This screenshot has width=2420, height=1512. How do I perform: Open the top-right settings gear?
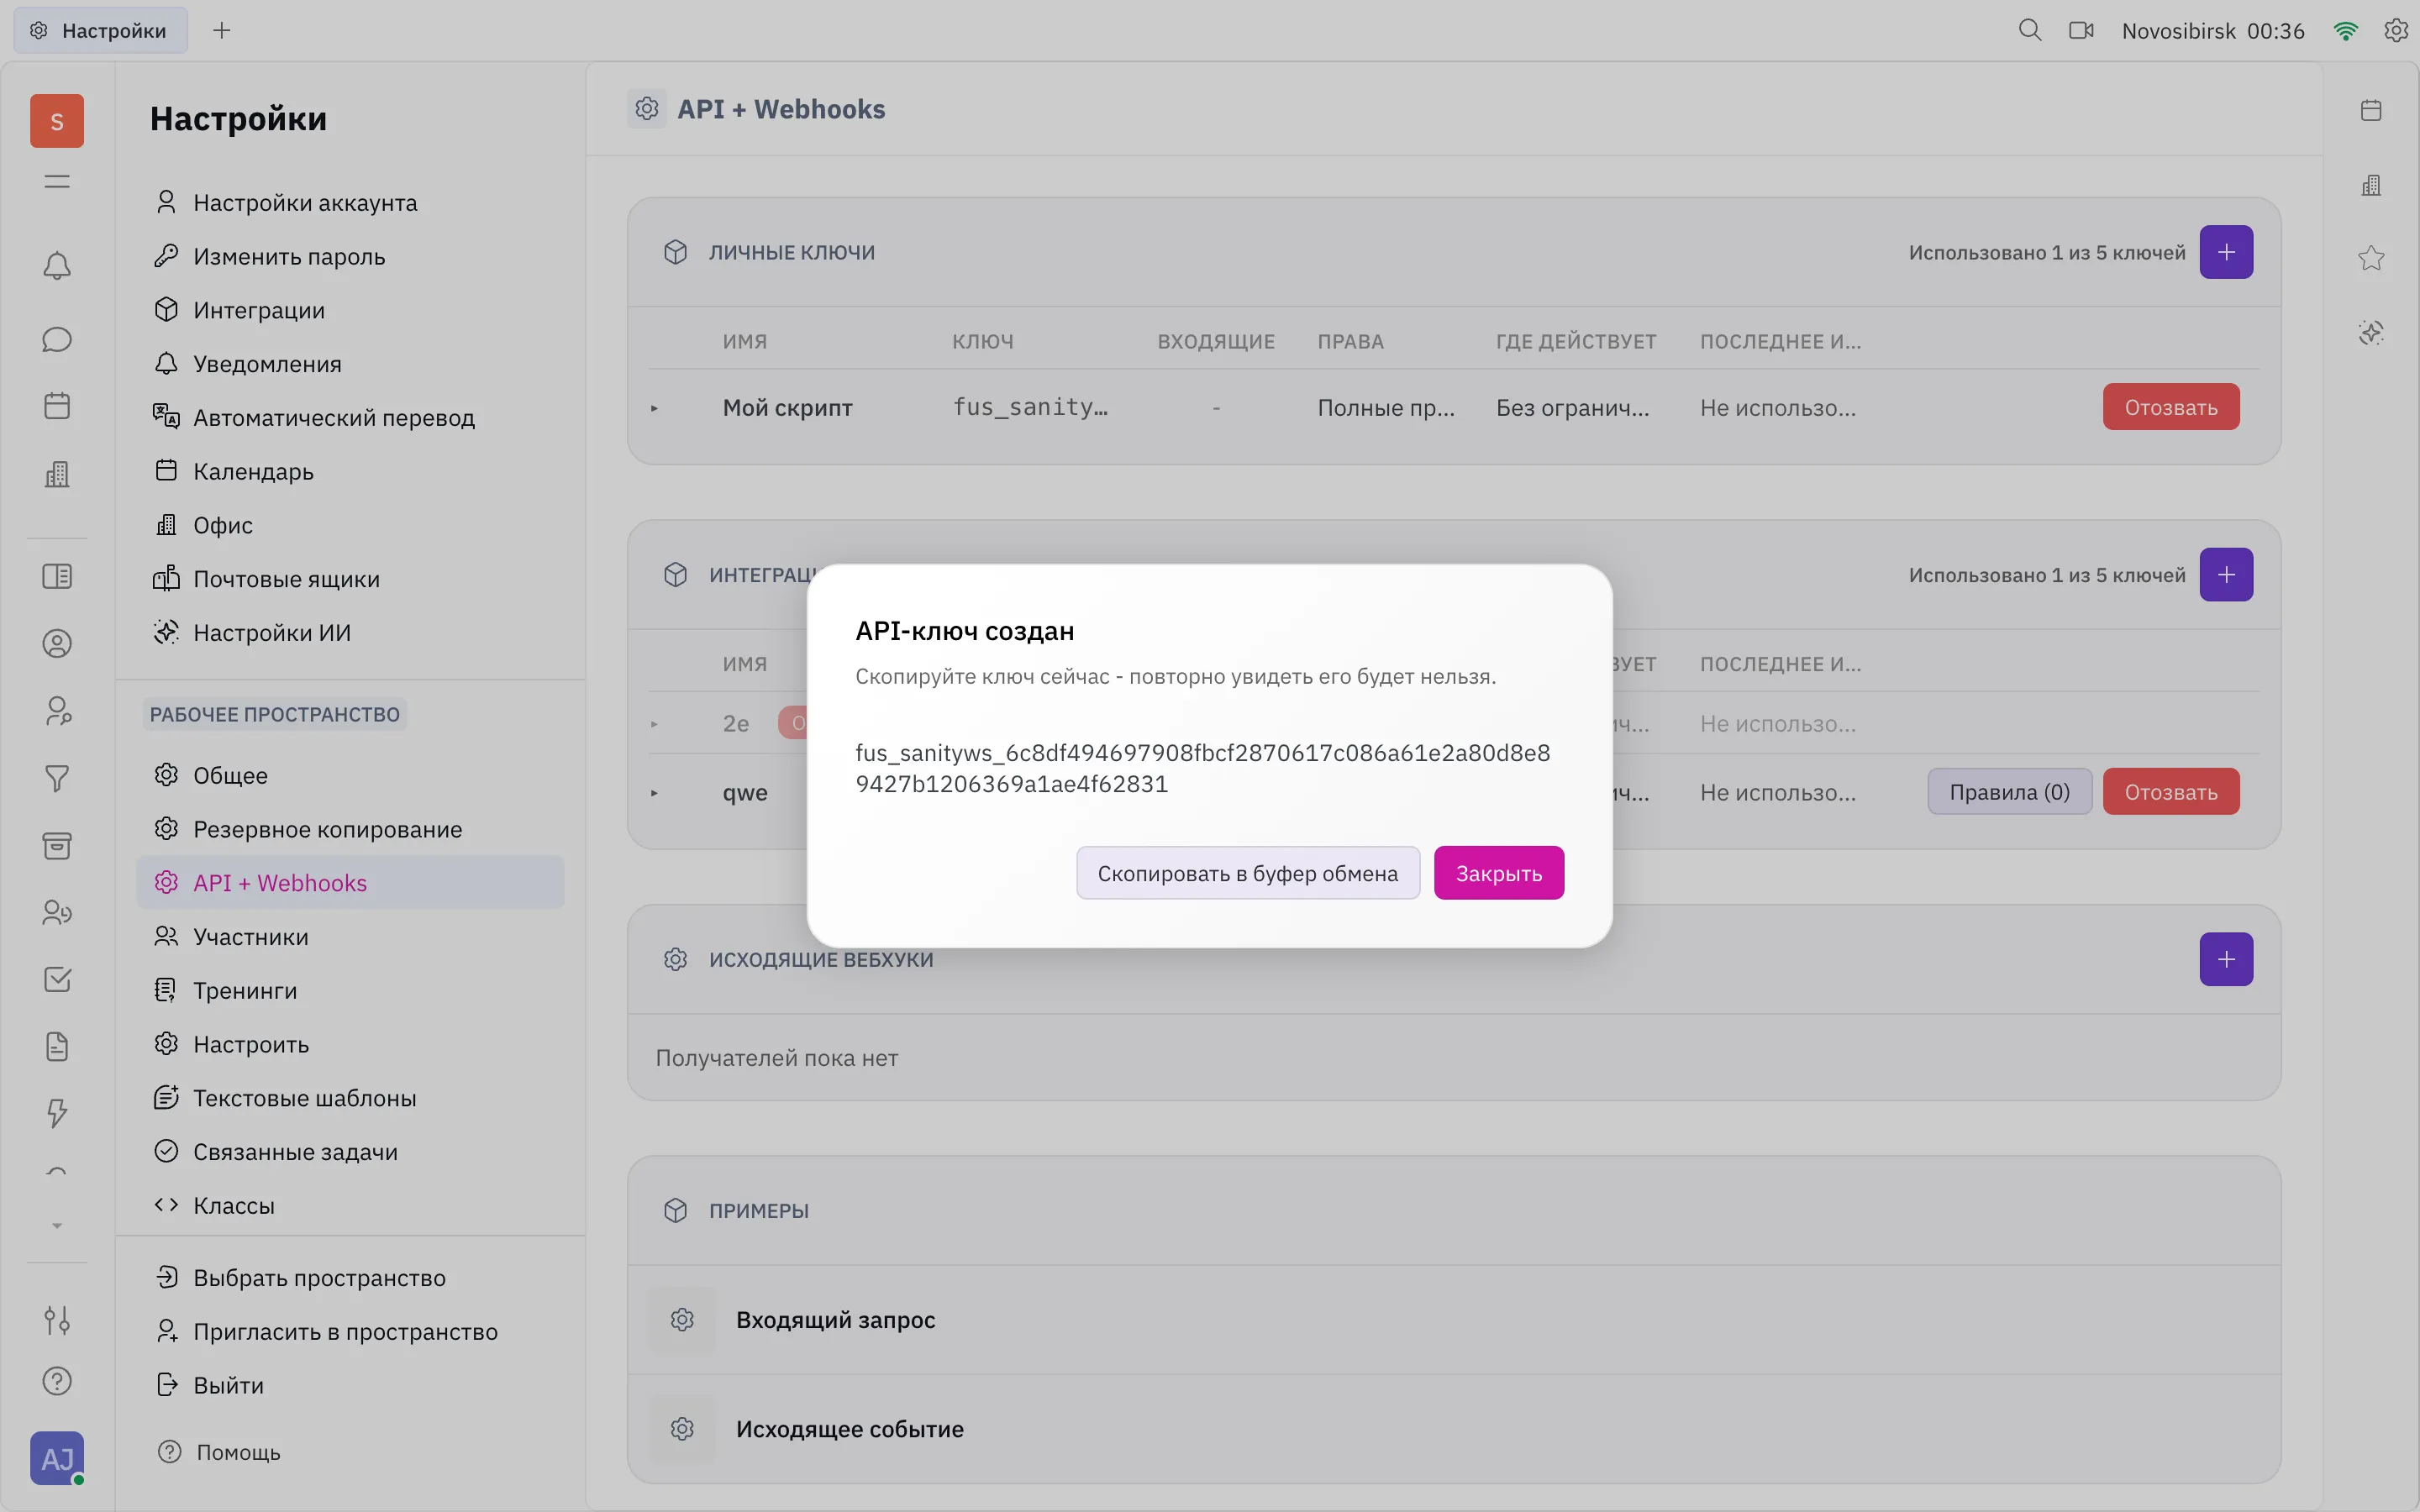(x=2395, y=31)
